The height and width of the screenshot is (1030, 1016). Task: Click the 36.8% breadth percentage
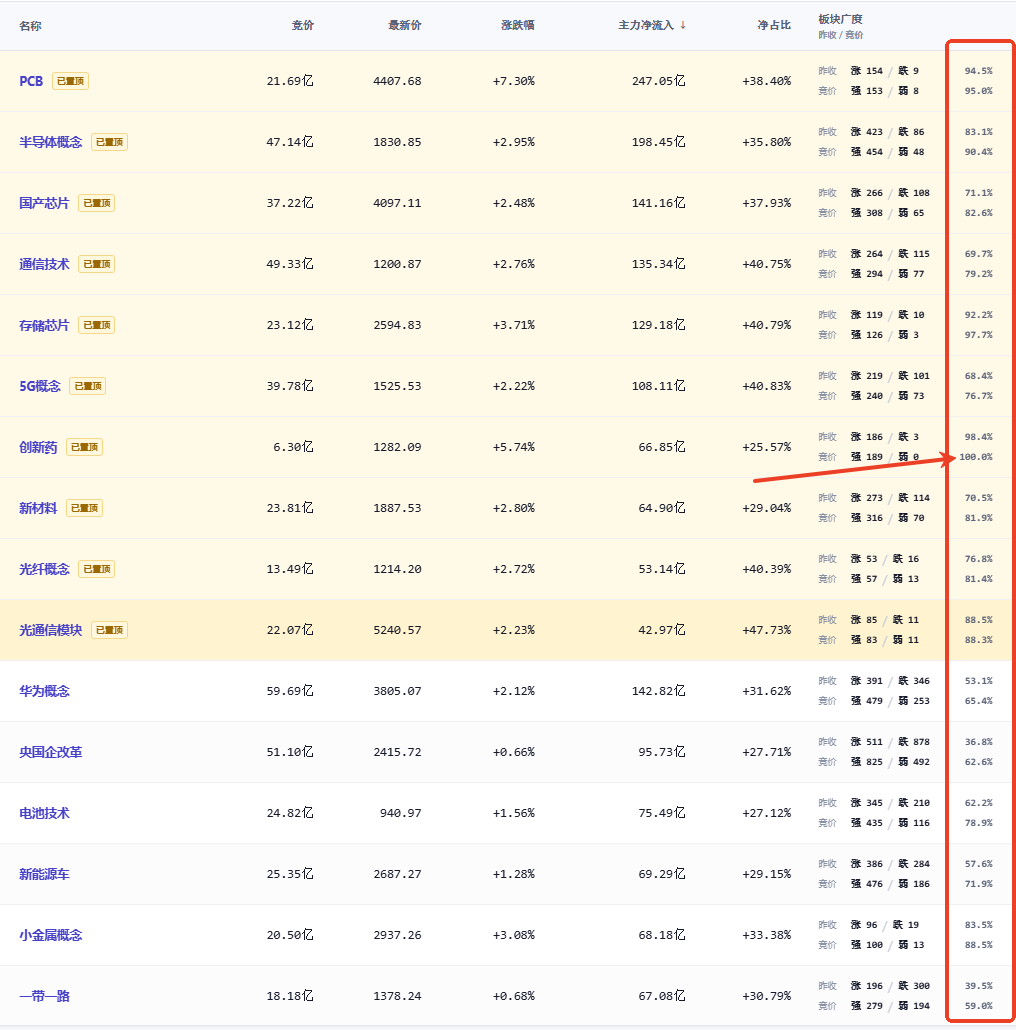[979, 742]
